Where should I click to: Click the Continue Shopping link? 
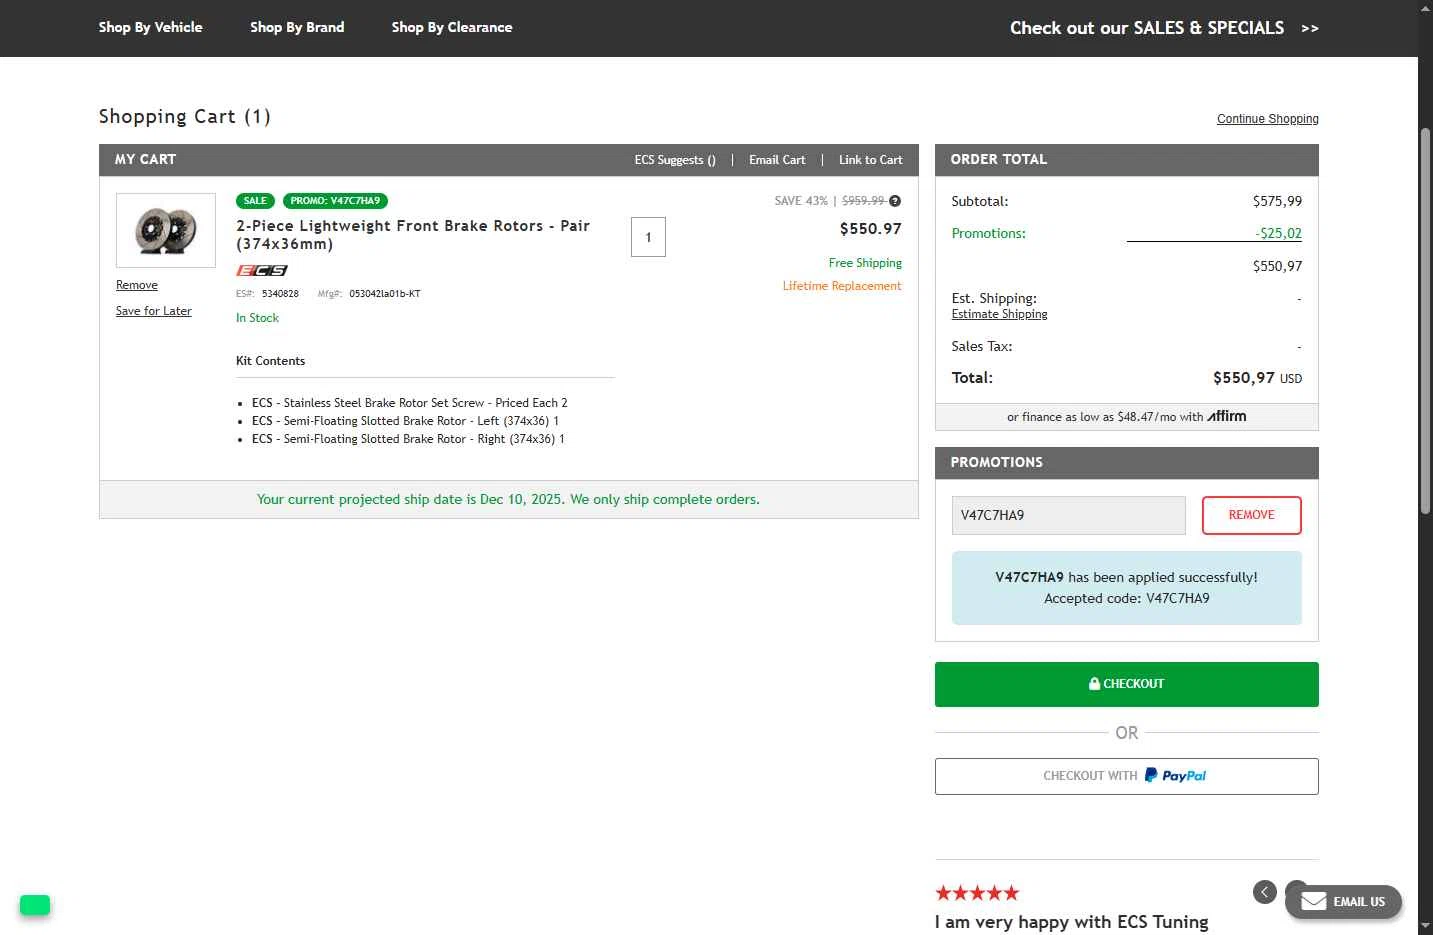pos(1267,119)
